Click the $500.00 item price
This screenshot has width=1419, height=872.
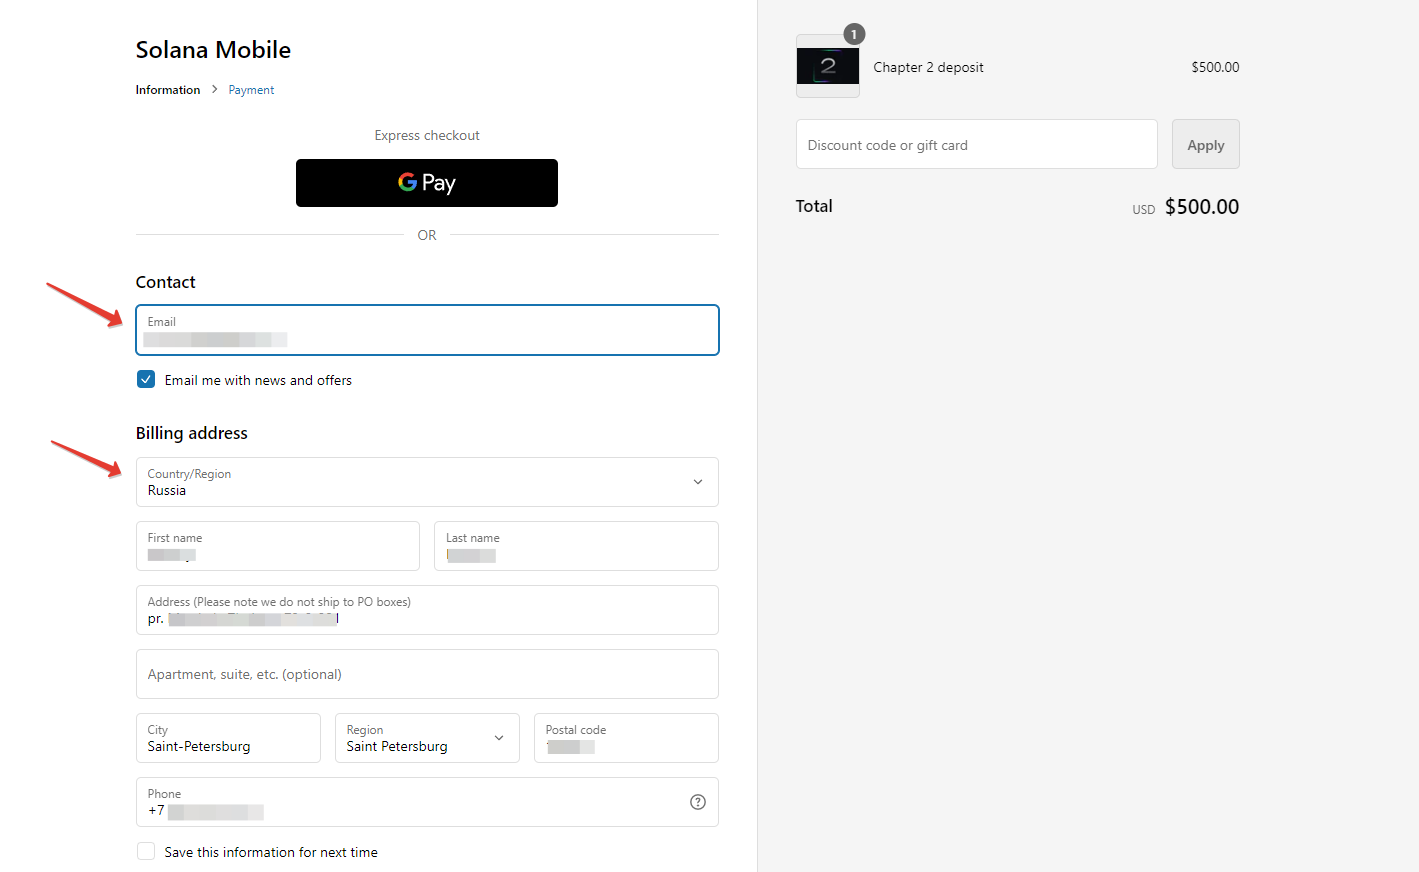1215,67
